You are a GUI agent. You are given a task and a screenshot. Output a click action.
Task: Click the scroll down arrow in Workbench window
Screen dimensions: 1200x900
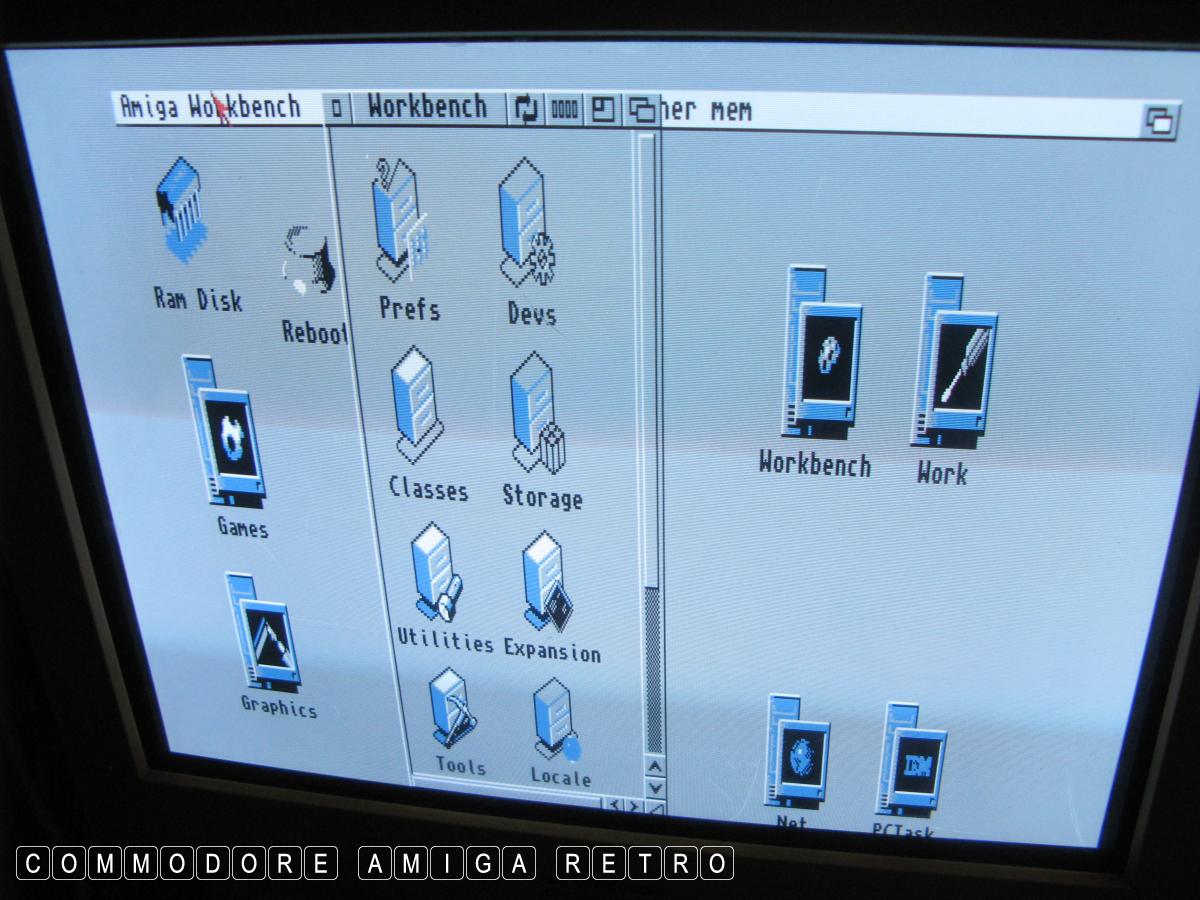pyautogui.click(x=655, y=788)
